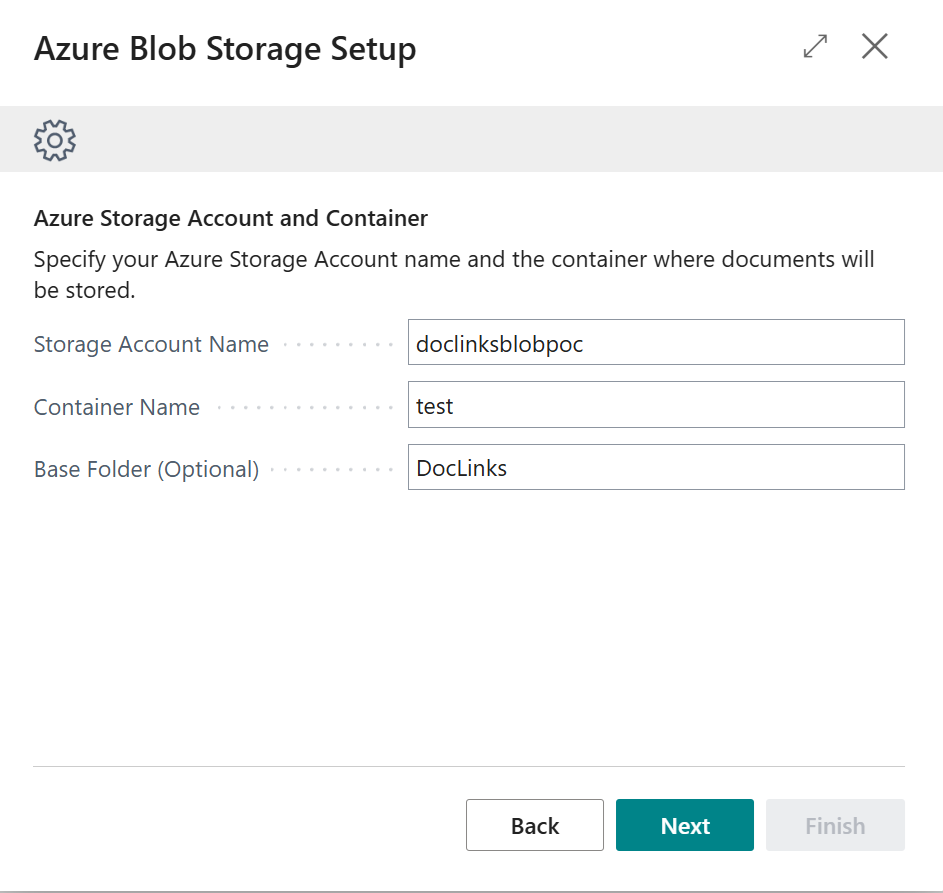
Task: Expand the dialog with the double-arrow icon
Action: click(815, 47)
